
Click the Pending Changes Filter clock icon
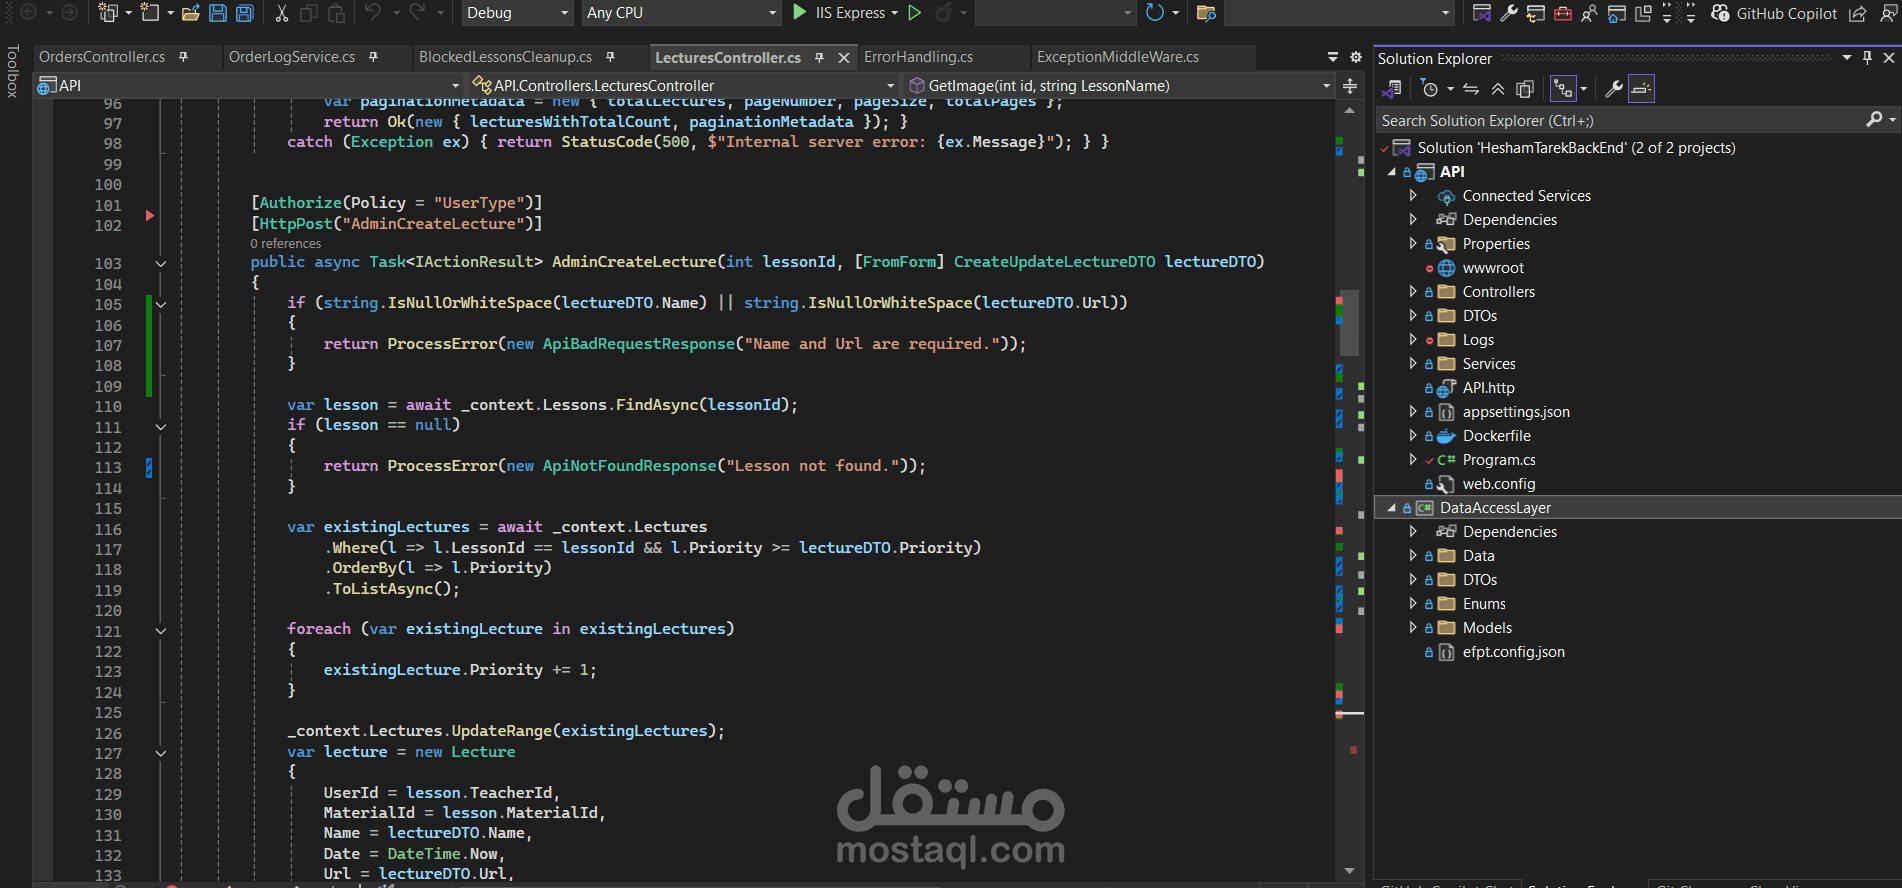1430,89
